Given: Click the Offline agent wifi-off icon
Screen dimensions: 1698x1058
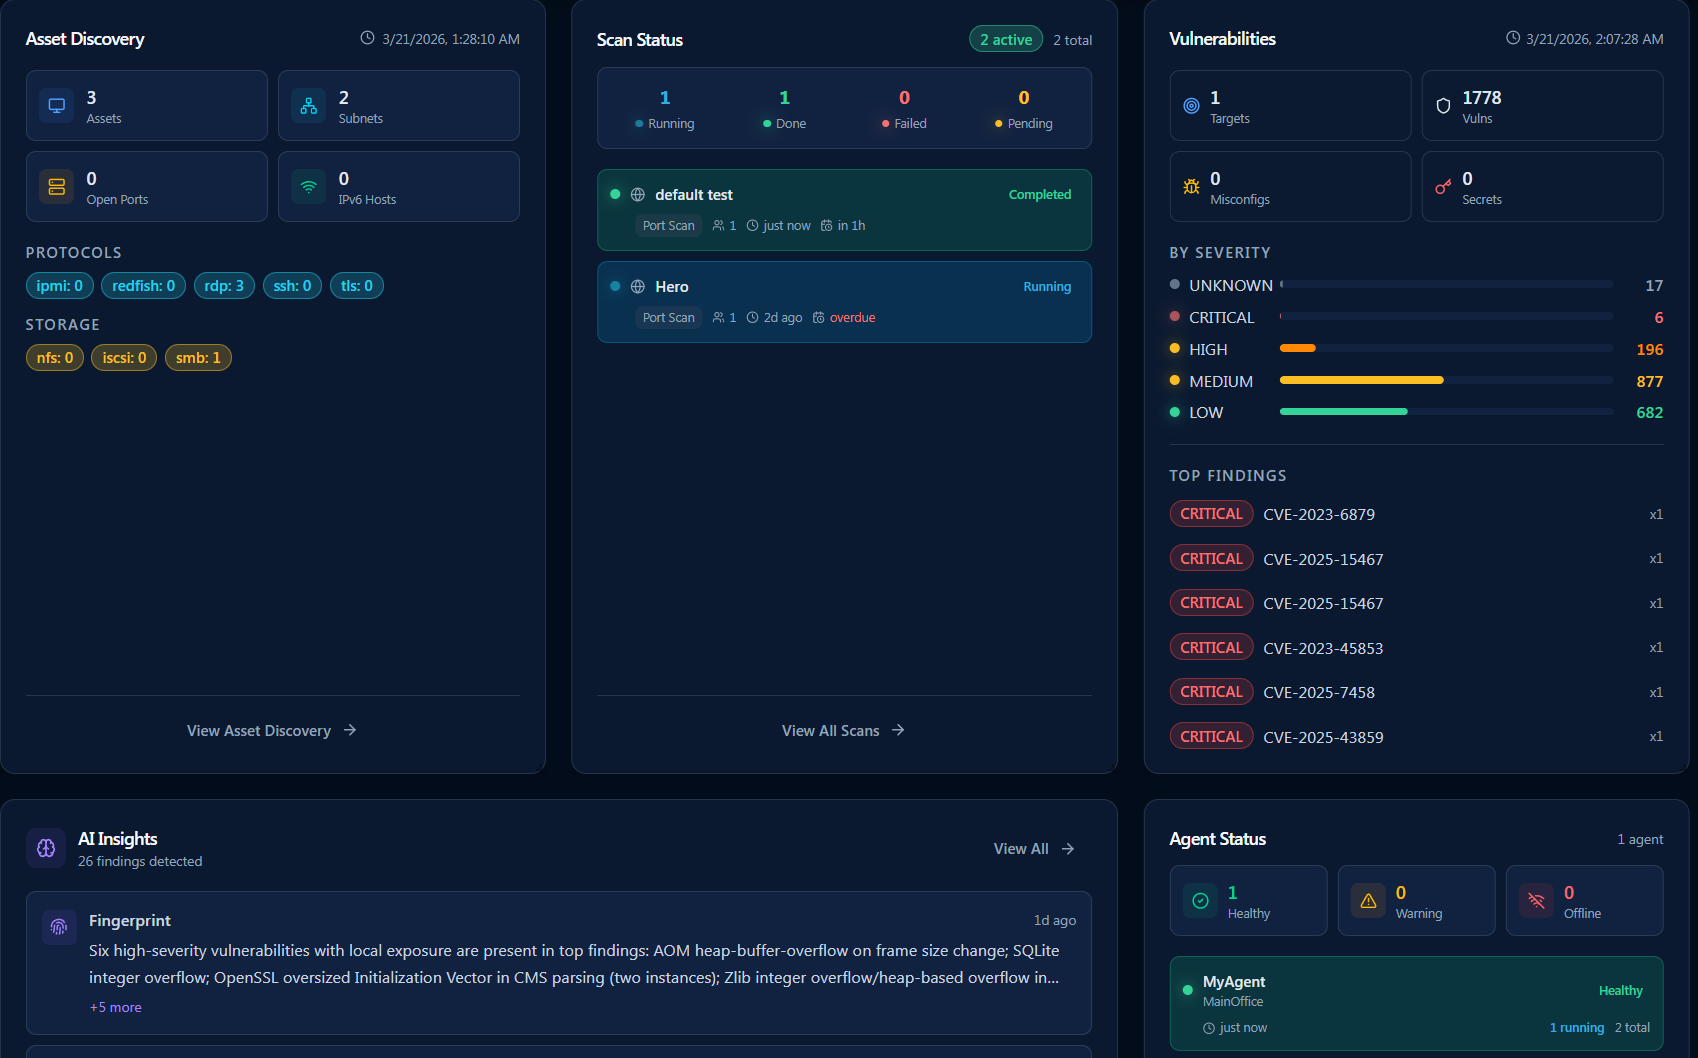Looking at the screenshot, I should click(x=1536, y=901).
